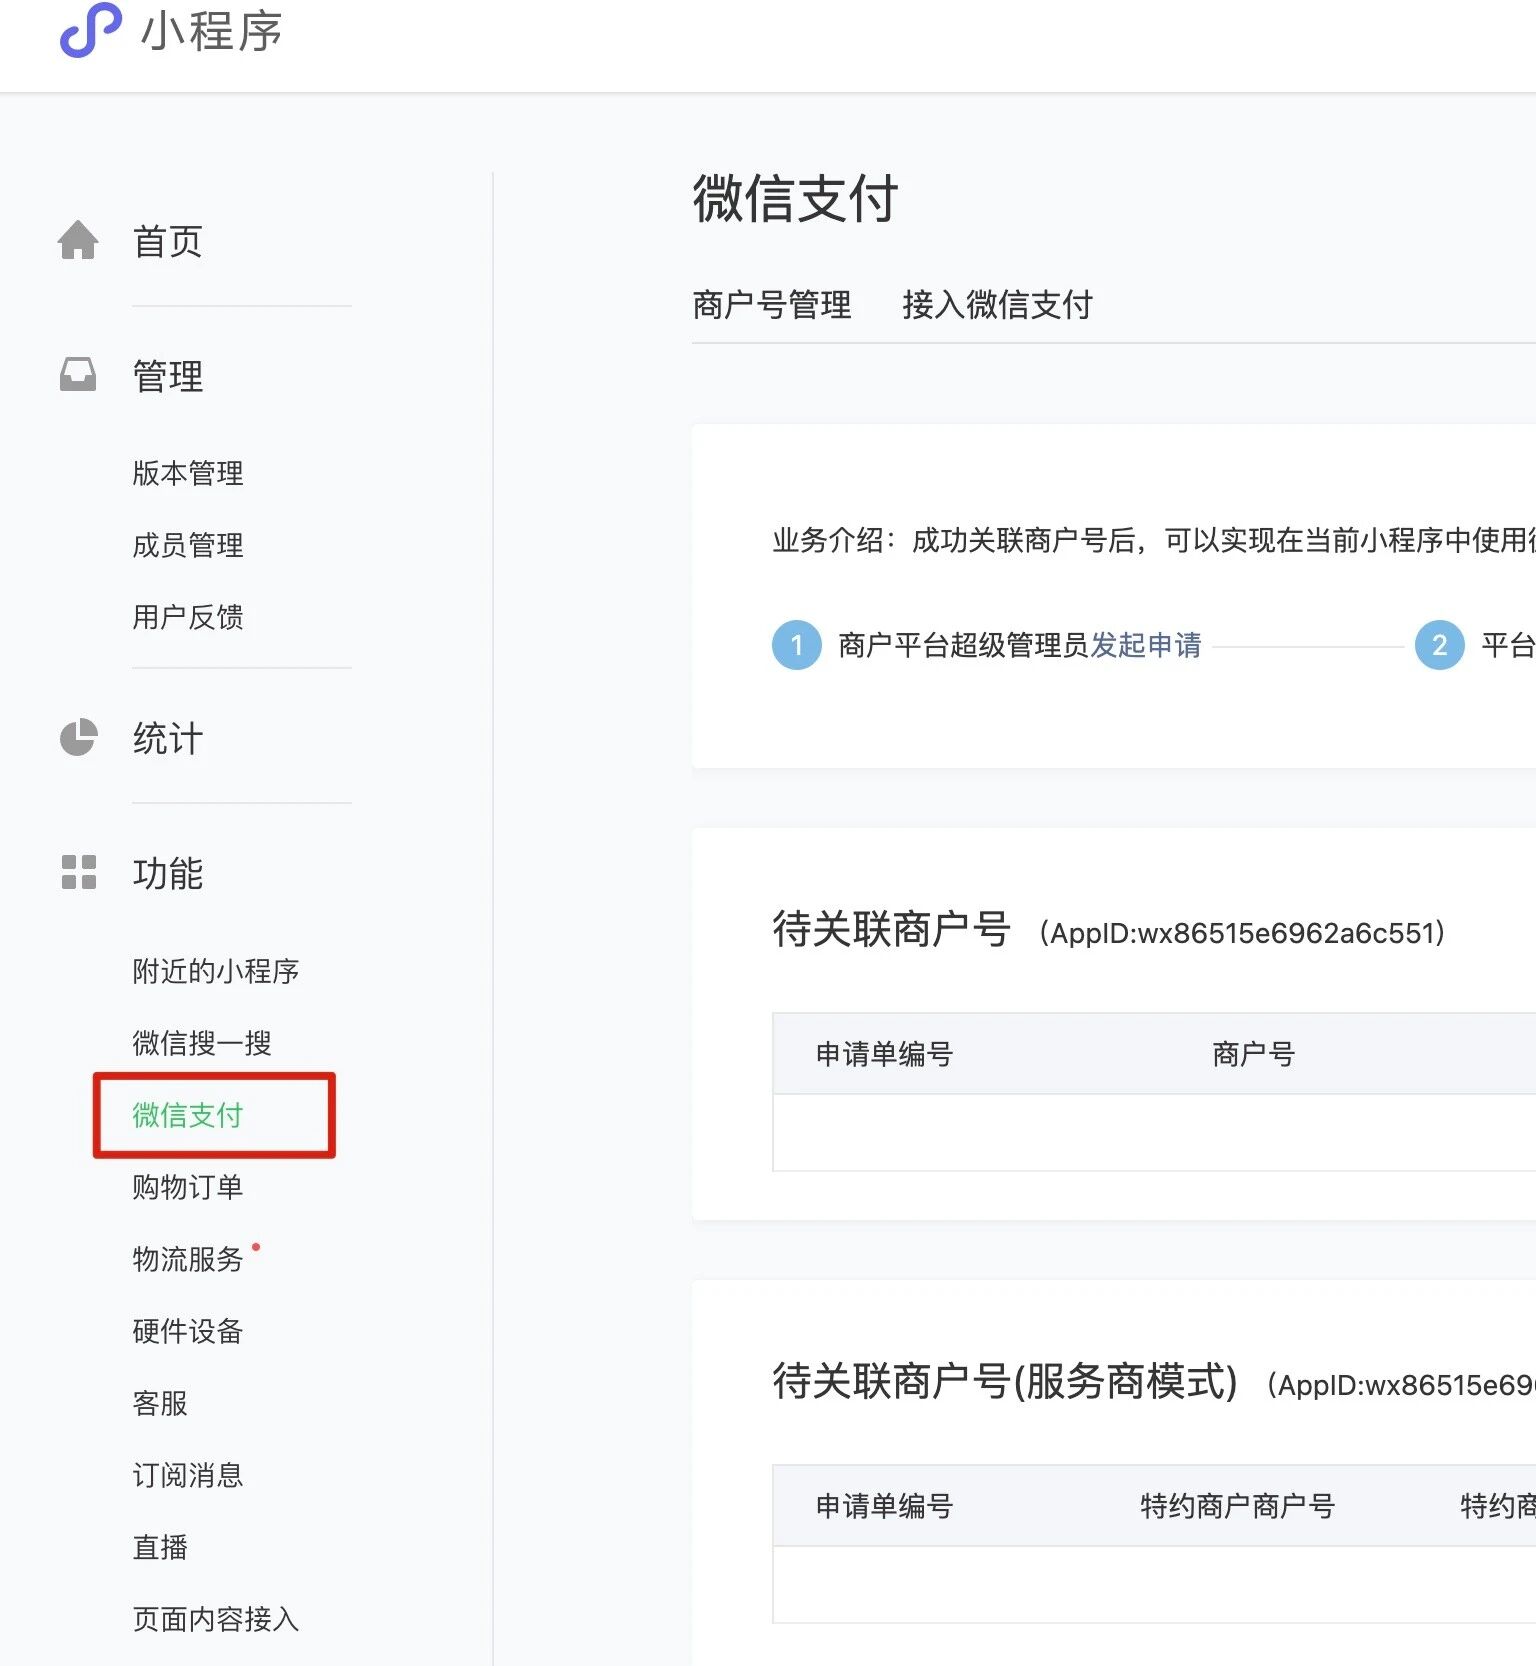
Task: Click the 小程序 title text
Action: click(211, 31)
